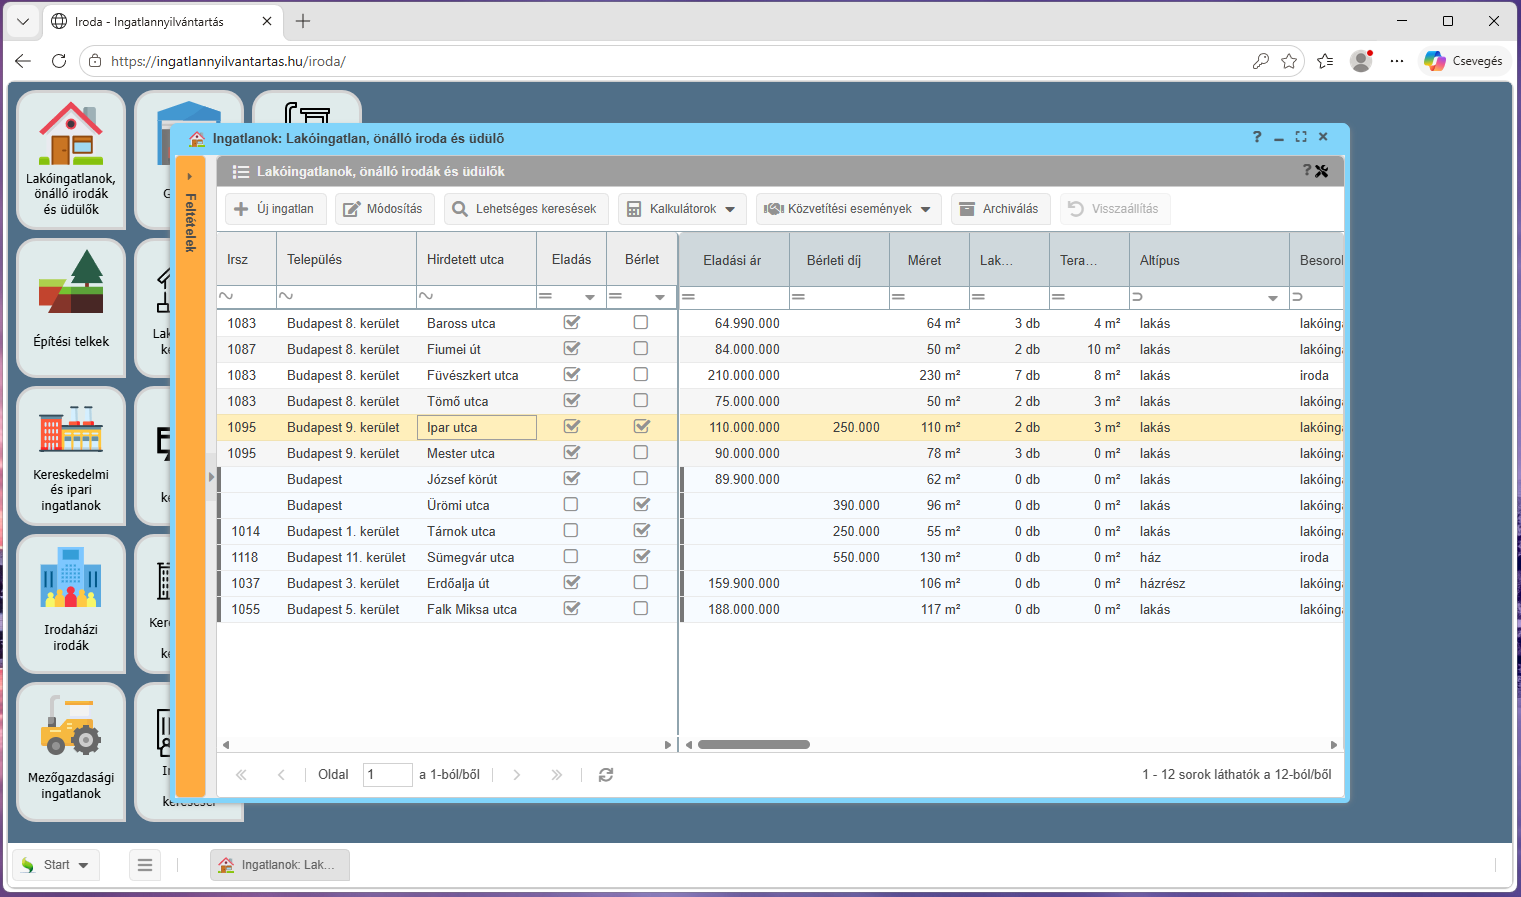Click the Település filter input field

point(346,297)
